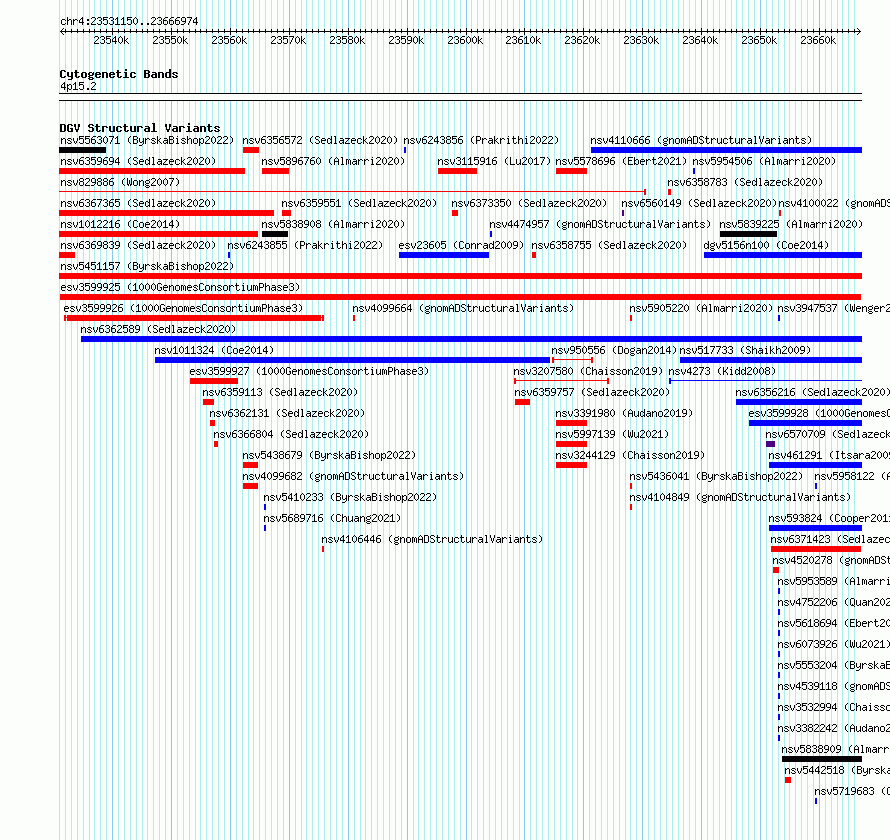Click nsv3207580 (Chaisson2019) label
Viewport: 890px width, 840px height.
click(x=588, y=371)
